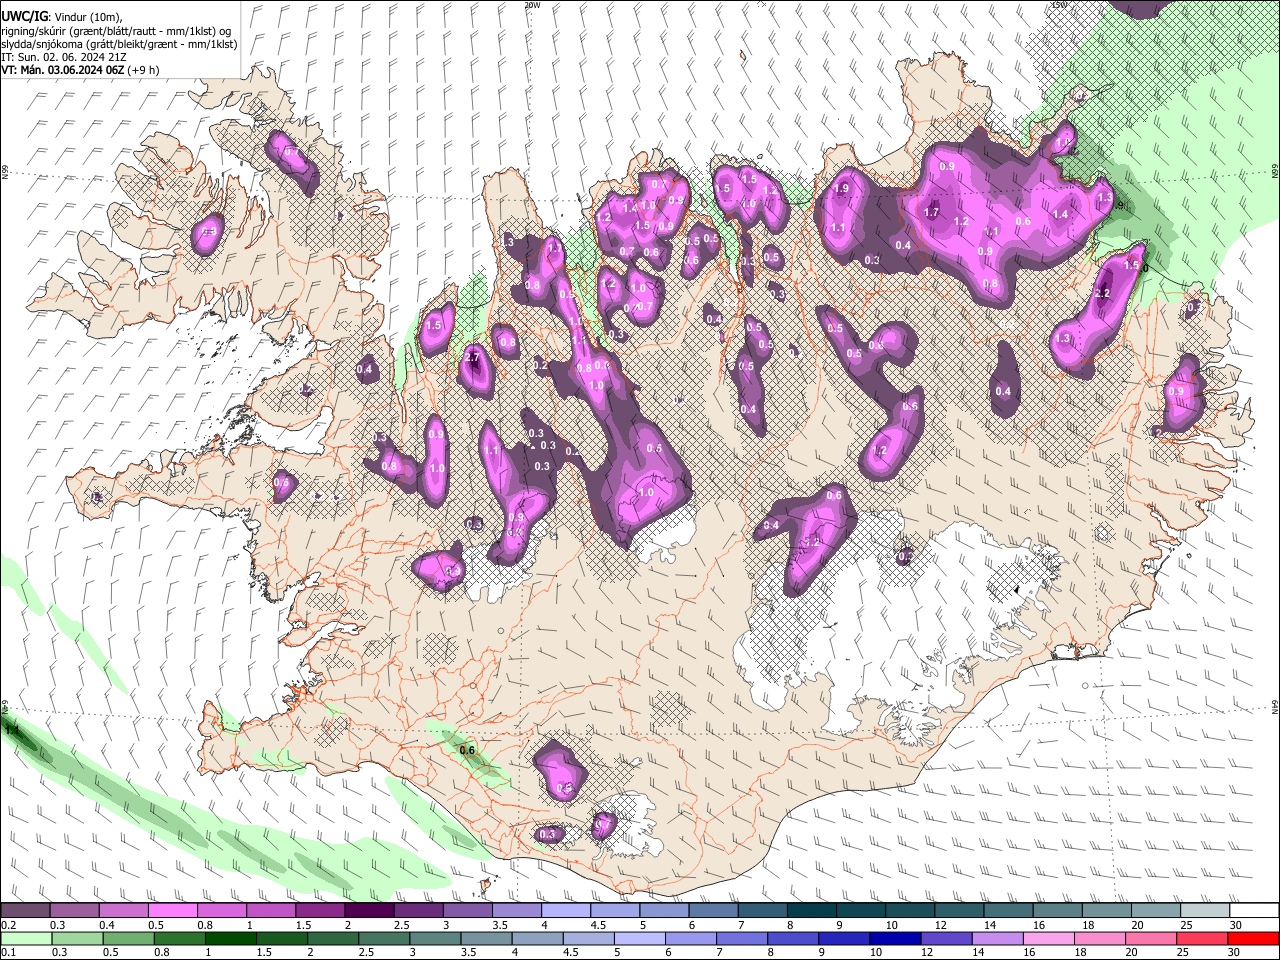Image resolution: width=1280 pixels, height=960 pixels.
Task: Click the 'slydda/snjókoma (grátt/bleikt/grænt' description line
Action: (x=119, y=44)
